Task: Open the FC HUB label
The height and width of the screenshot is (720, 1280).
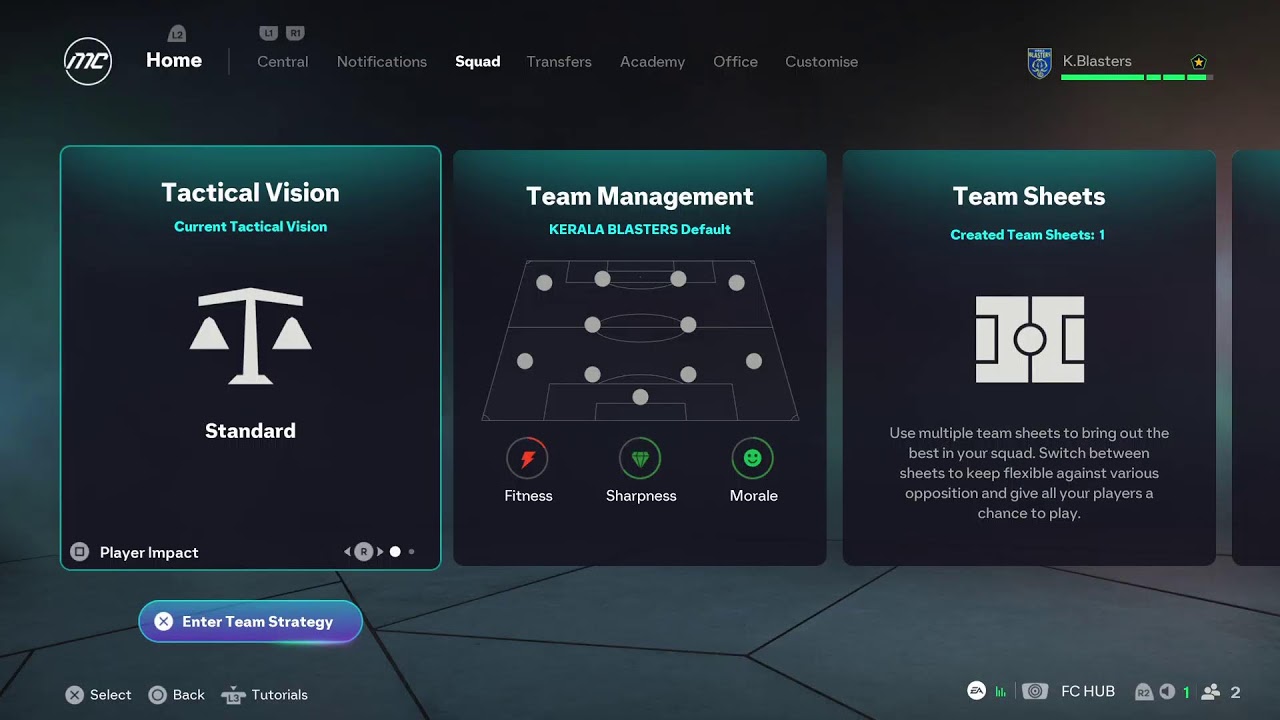Action: (x=1087, y=692)
